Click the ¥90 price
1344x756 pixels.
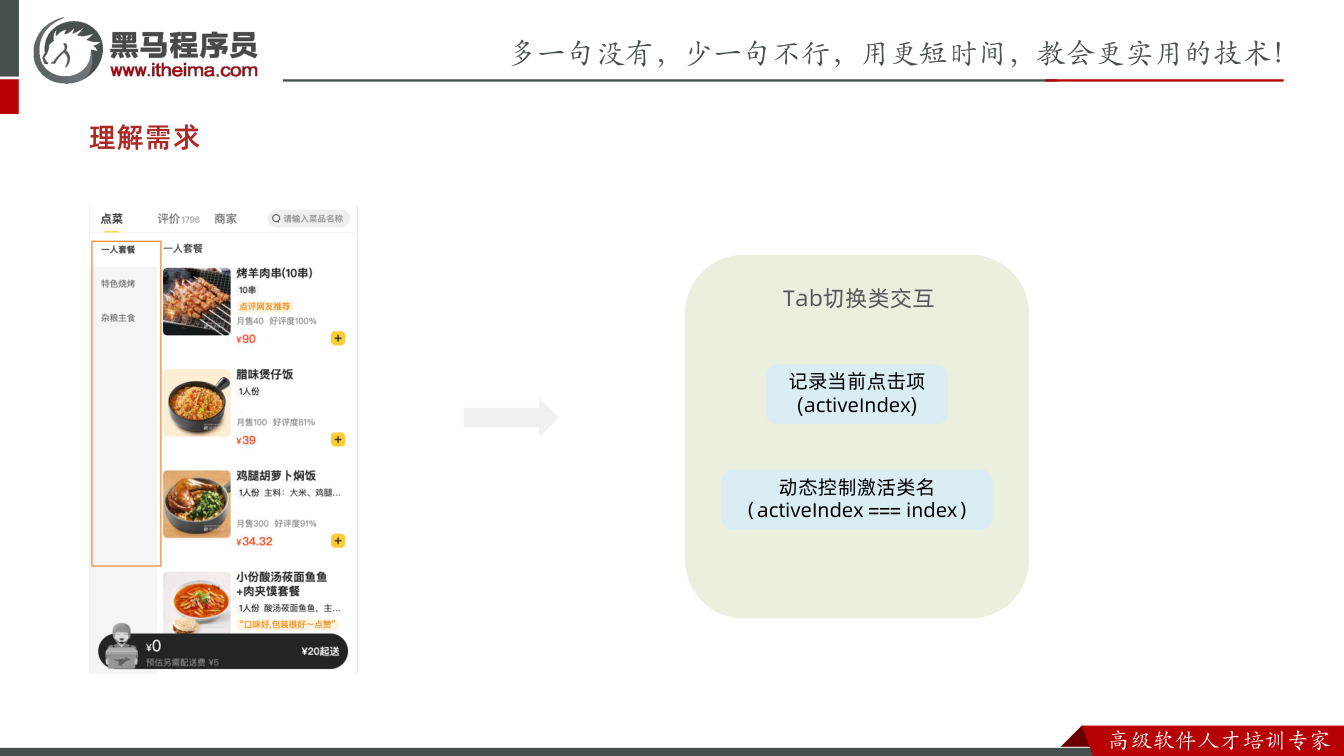(246, 339)
